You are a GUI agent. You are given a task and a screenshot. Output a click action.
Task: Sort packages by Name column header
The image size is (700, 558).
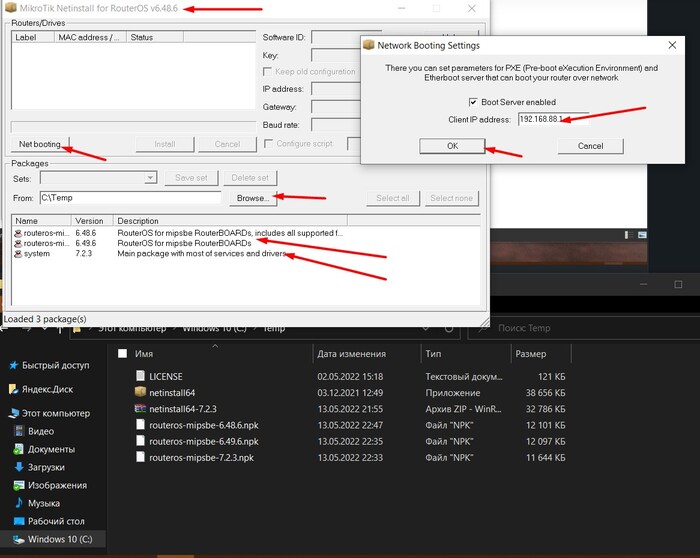(41, 221)
